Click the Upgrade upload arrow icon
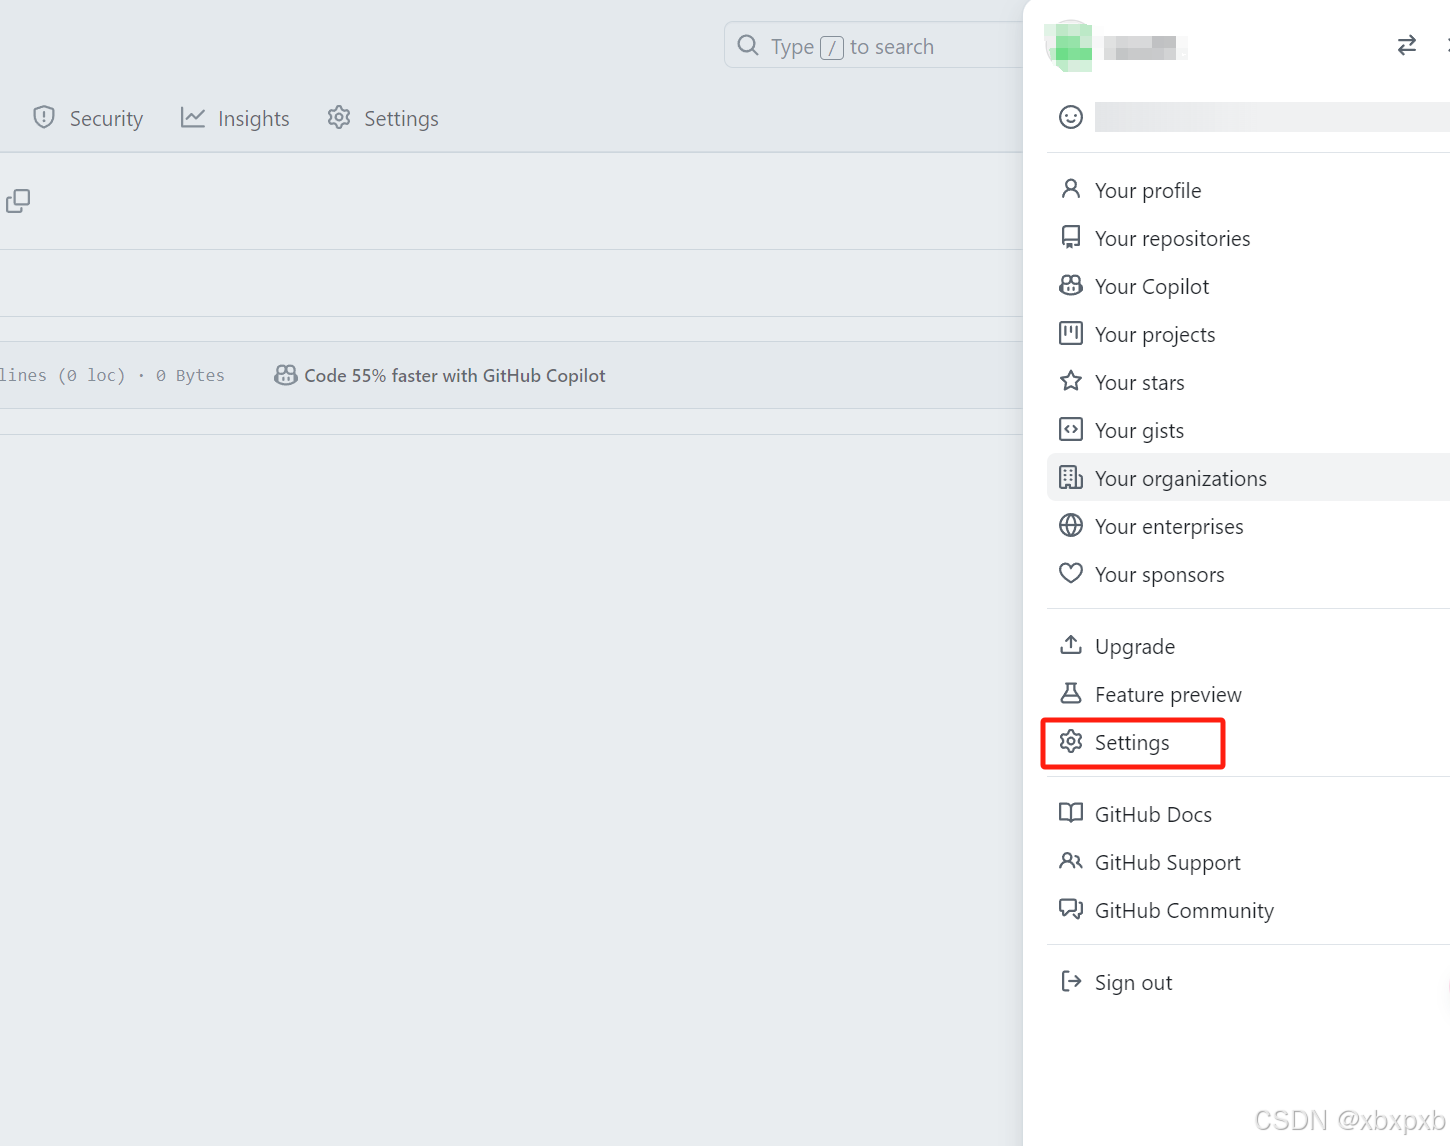The height and width of the screenshot is (1146, 1450). 1071,645
